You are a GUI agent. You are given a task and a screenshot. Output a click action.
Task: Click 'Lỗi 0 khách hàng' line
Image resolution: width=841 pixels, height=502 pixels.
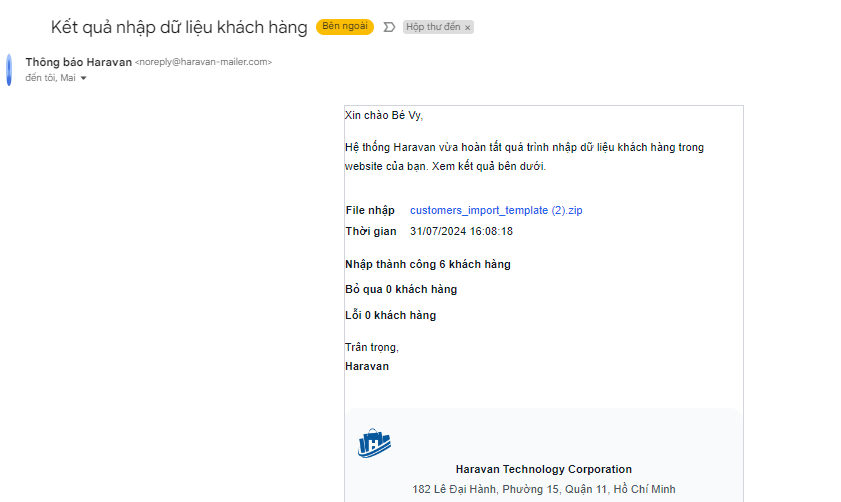[390, 315]
